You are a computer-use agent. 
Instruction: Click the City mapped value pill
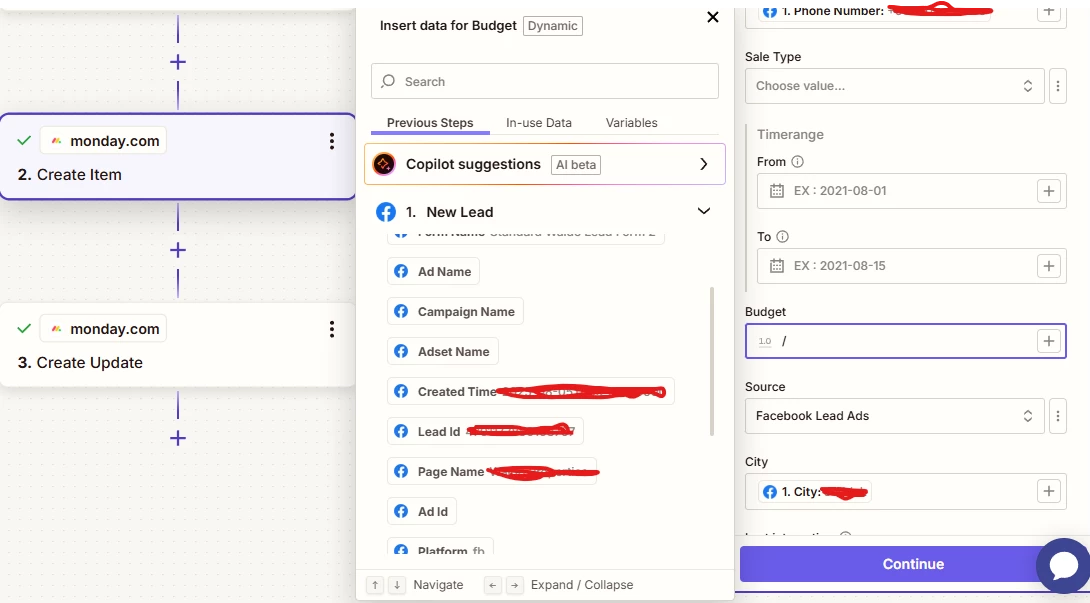point(815,492)
